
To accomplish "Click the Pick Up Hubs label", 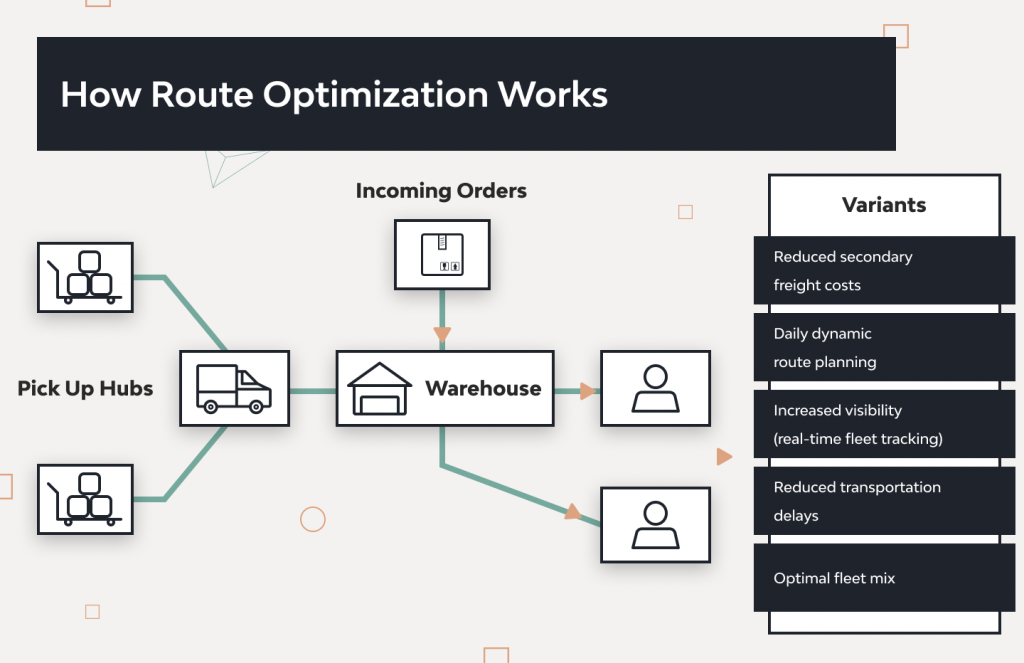I will coord(85,388).
